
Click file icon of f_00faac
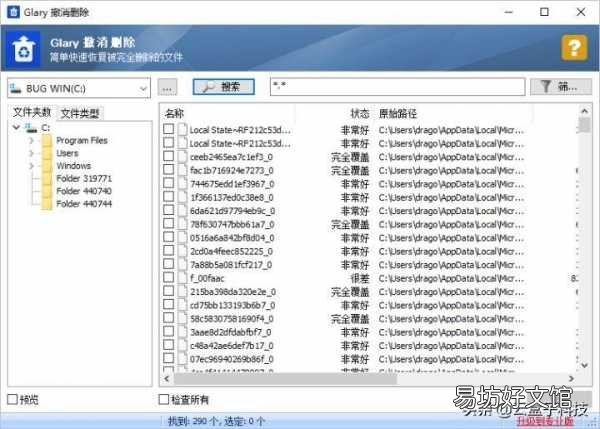(183, 278)
